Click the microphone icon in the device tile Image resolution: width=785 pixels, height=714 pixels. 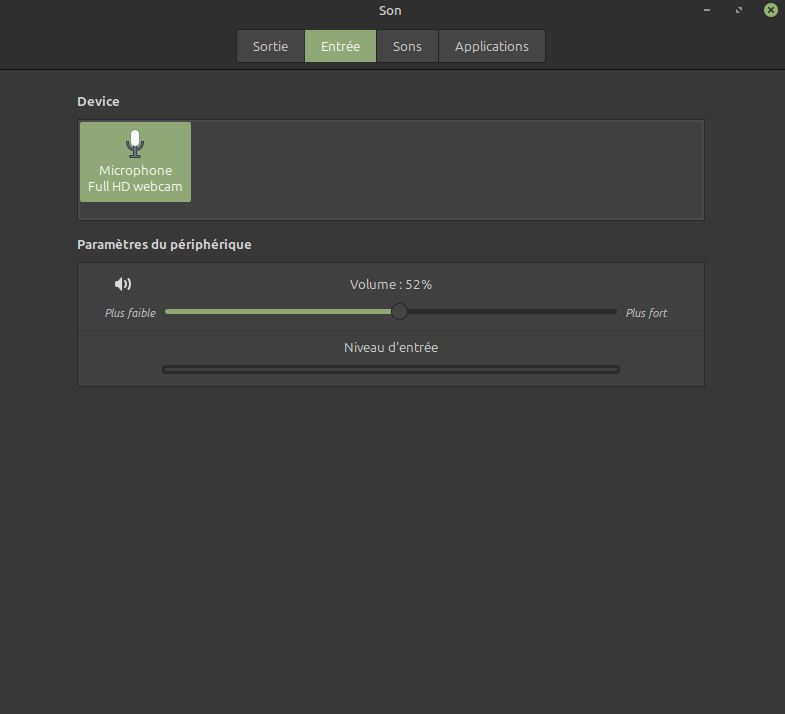135,143
